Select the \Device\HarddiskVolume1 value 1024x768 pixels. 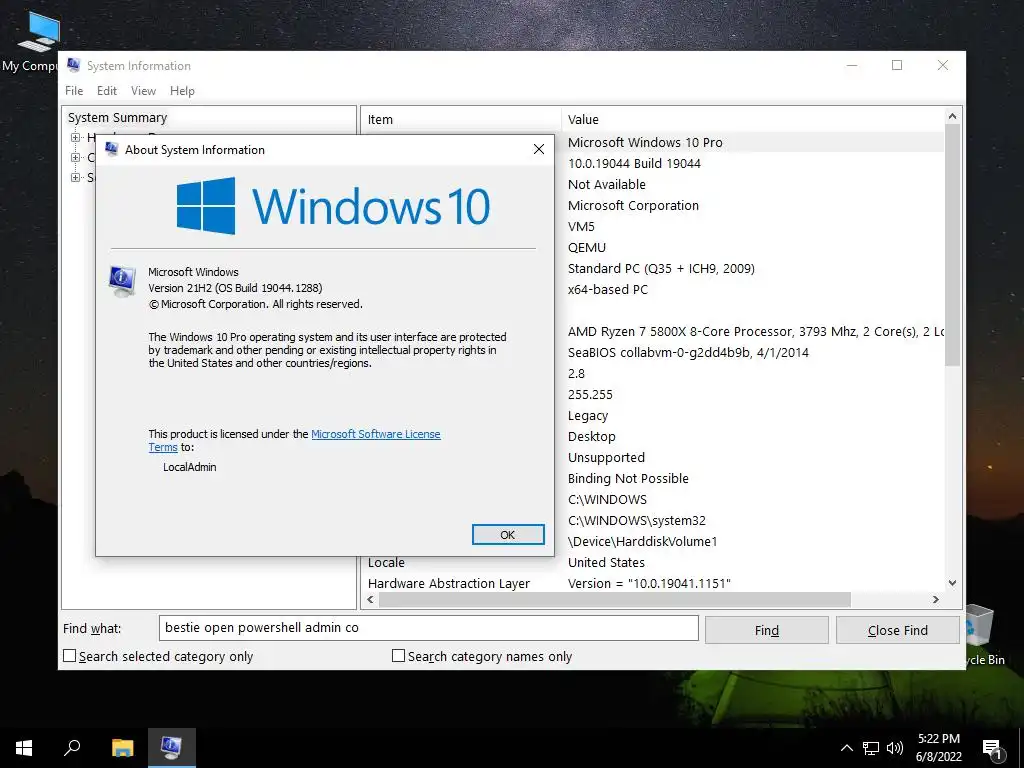(643, 541)
